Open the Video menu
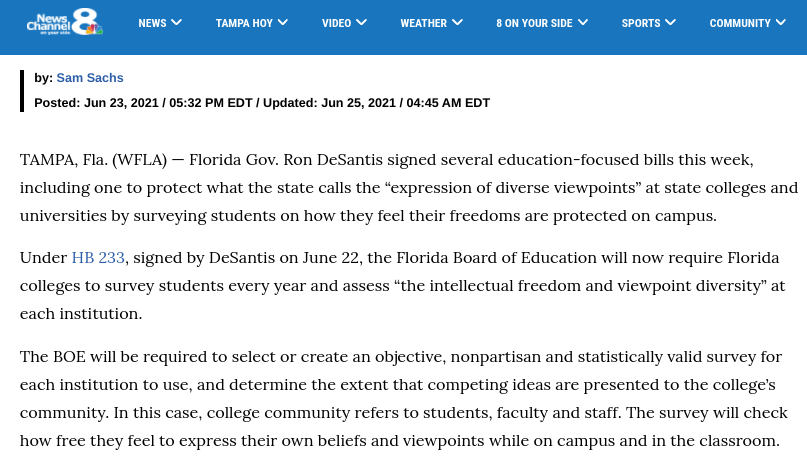807x467 pixels. point(336,23)
